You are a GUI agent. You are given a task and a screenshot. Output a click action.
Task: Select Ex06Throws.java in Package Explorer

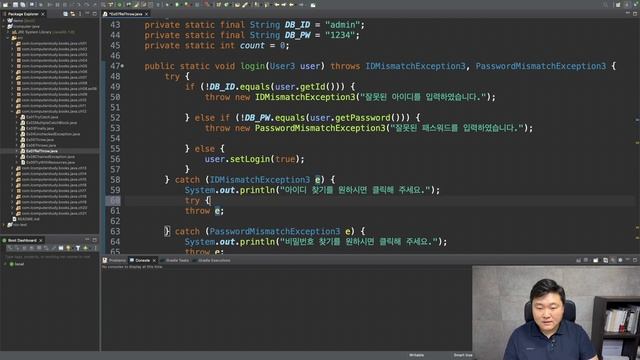pos(40,146)
